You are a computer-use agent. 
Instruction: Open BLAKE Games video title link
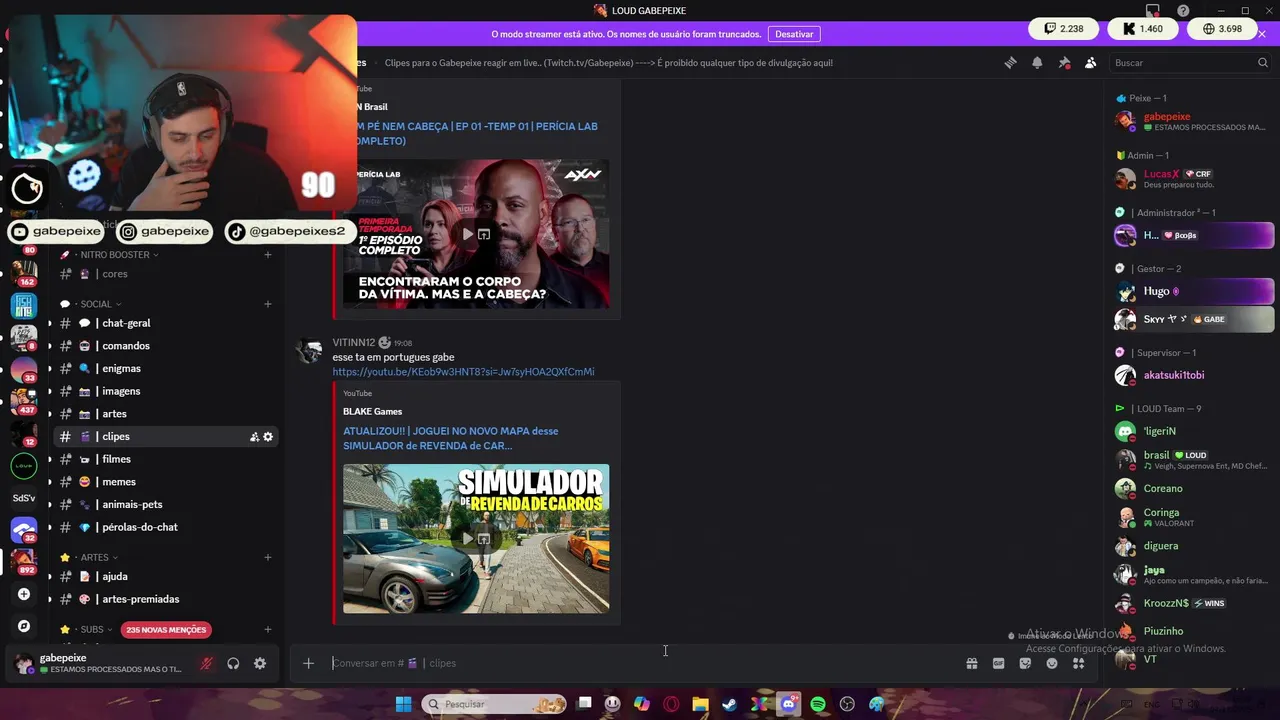[x=450, y=438]
